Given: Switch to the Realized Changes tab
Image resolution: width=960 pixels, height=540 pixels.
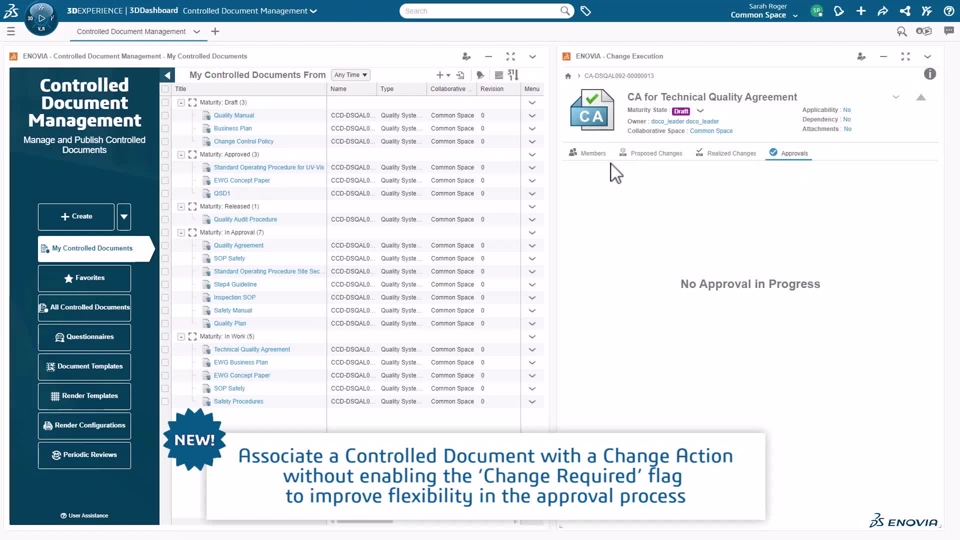Looking at the screenshot, I should (x=726, y=153).
